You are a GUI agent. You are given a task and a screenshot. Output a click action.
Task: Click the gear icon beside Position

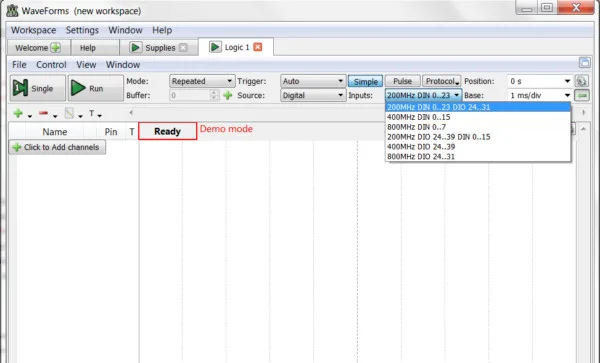(582, 81)
